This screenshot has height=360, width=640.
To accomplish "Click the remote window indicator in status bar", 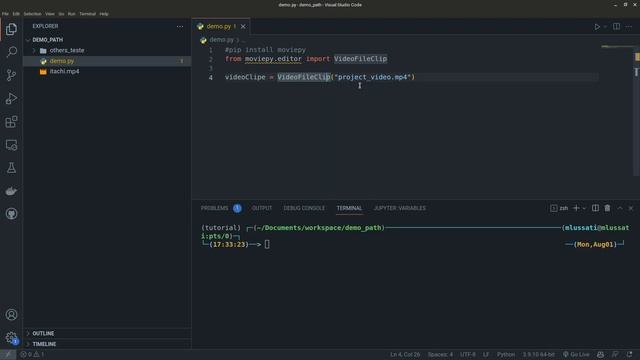I will coord(8,354).
